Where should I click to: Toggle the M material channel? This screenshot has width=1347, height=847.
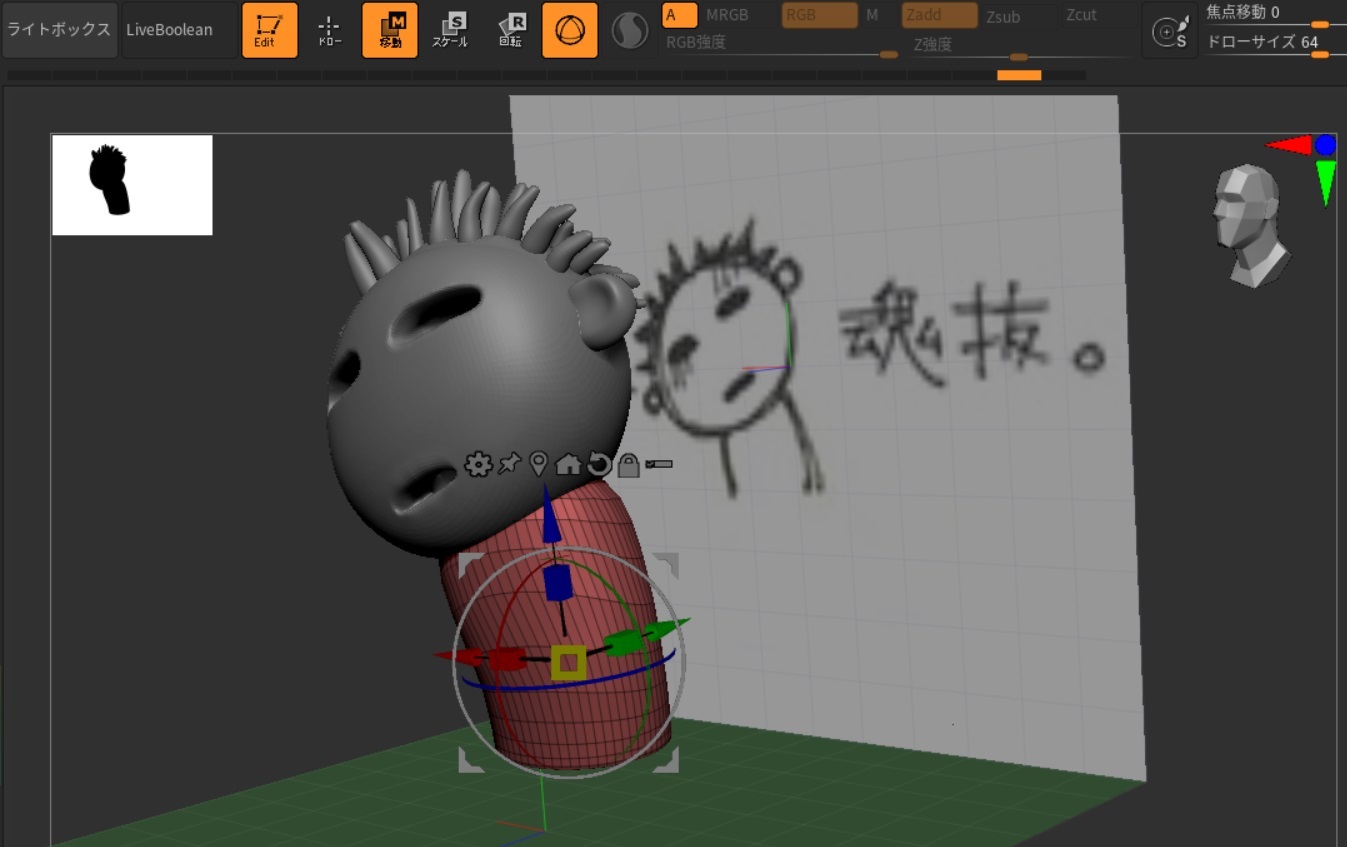point(872,15)
